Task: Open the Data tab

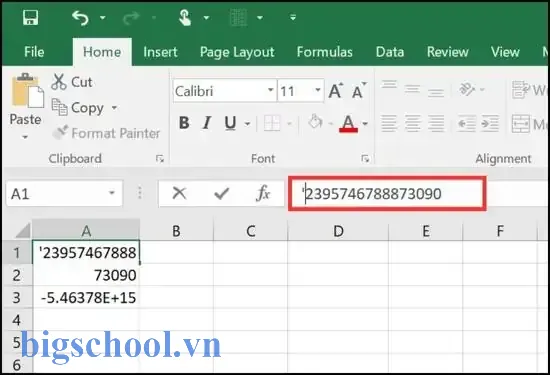Action: [390, 52]
